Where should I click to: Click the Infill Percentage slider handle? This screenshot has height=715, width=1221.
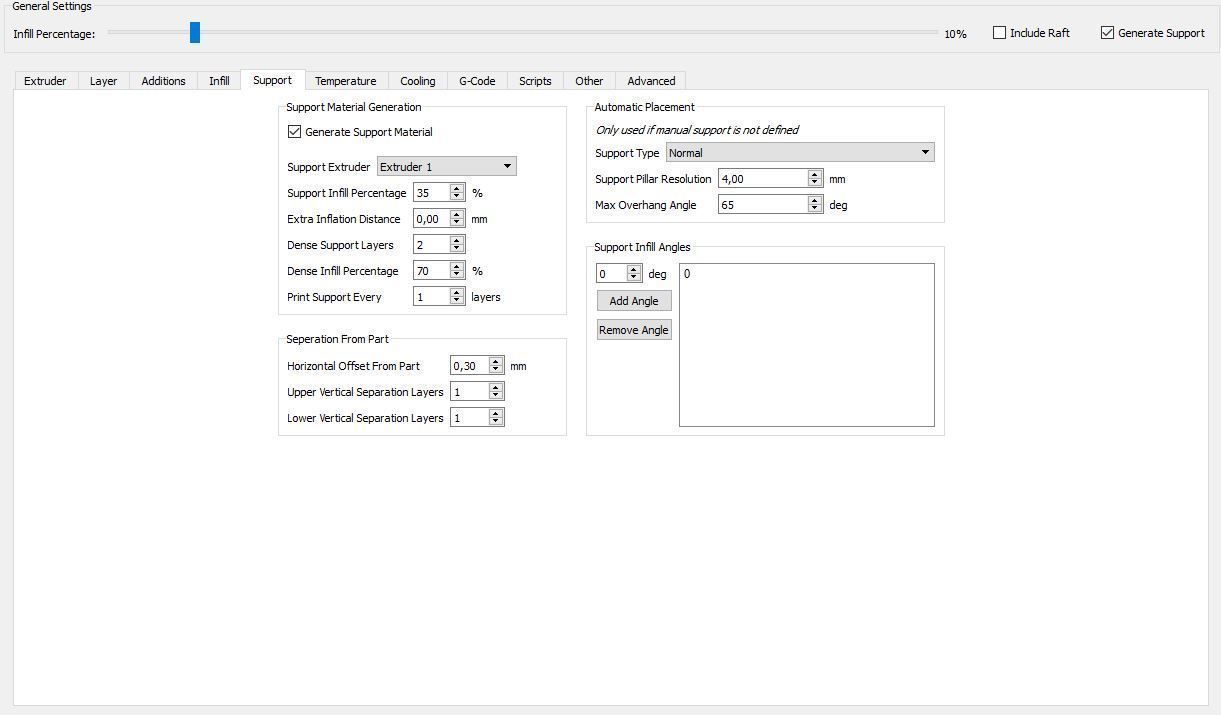click(195, 33)
